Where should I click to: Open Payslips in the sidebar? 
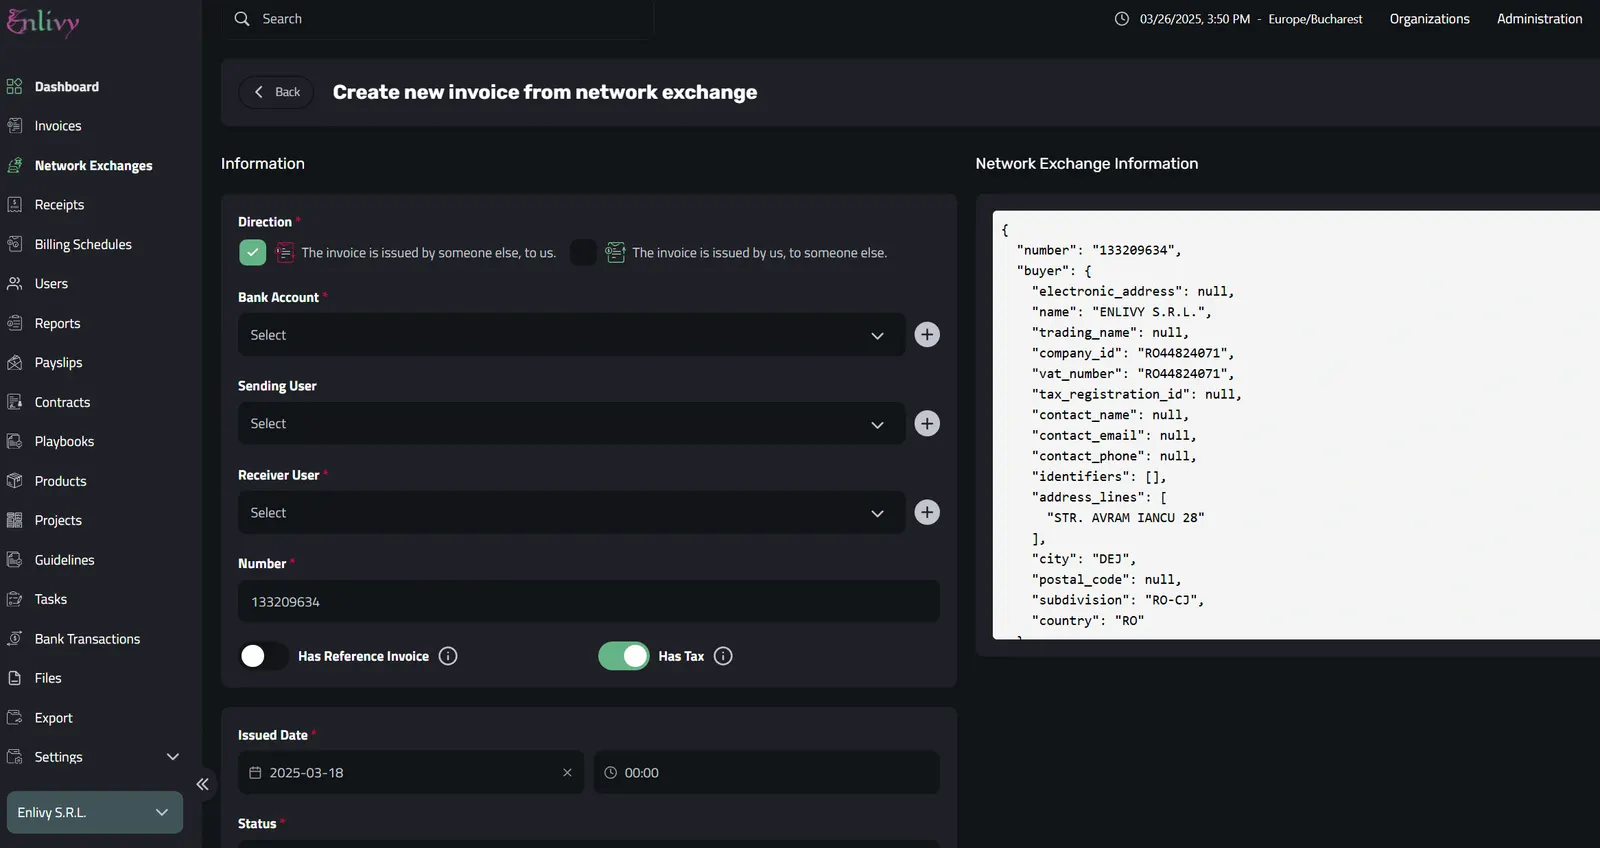[58, 363]
